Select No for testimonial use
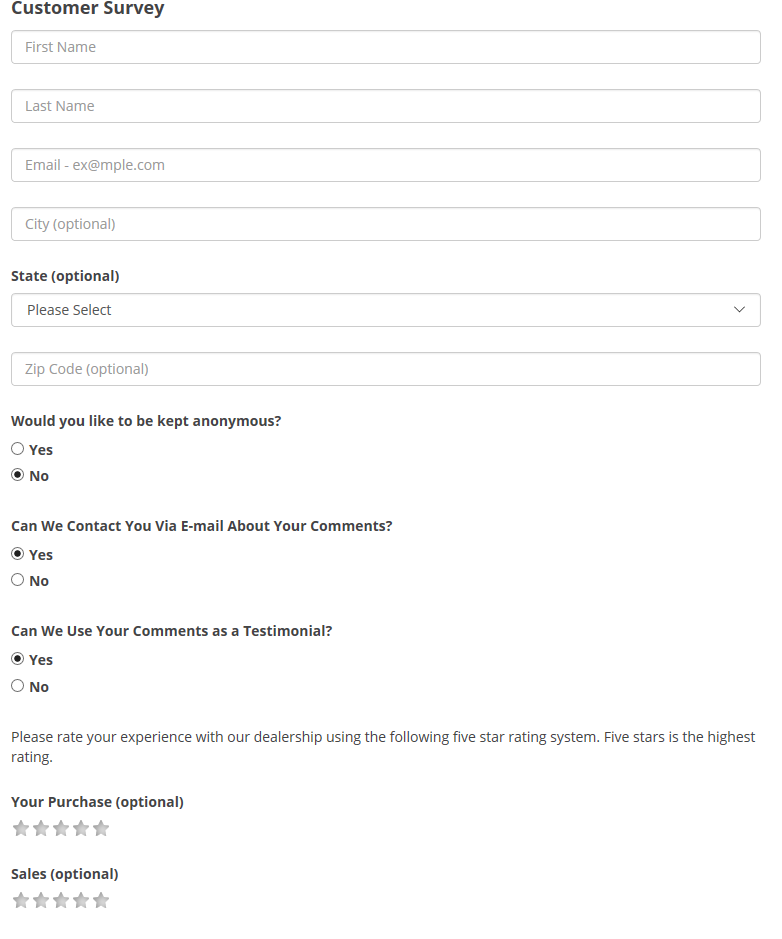Viewport: 782px width, 939px height. (18, 686)
